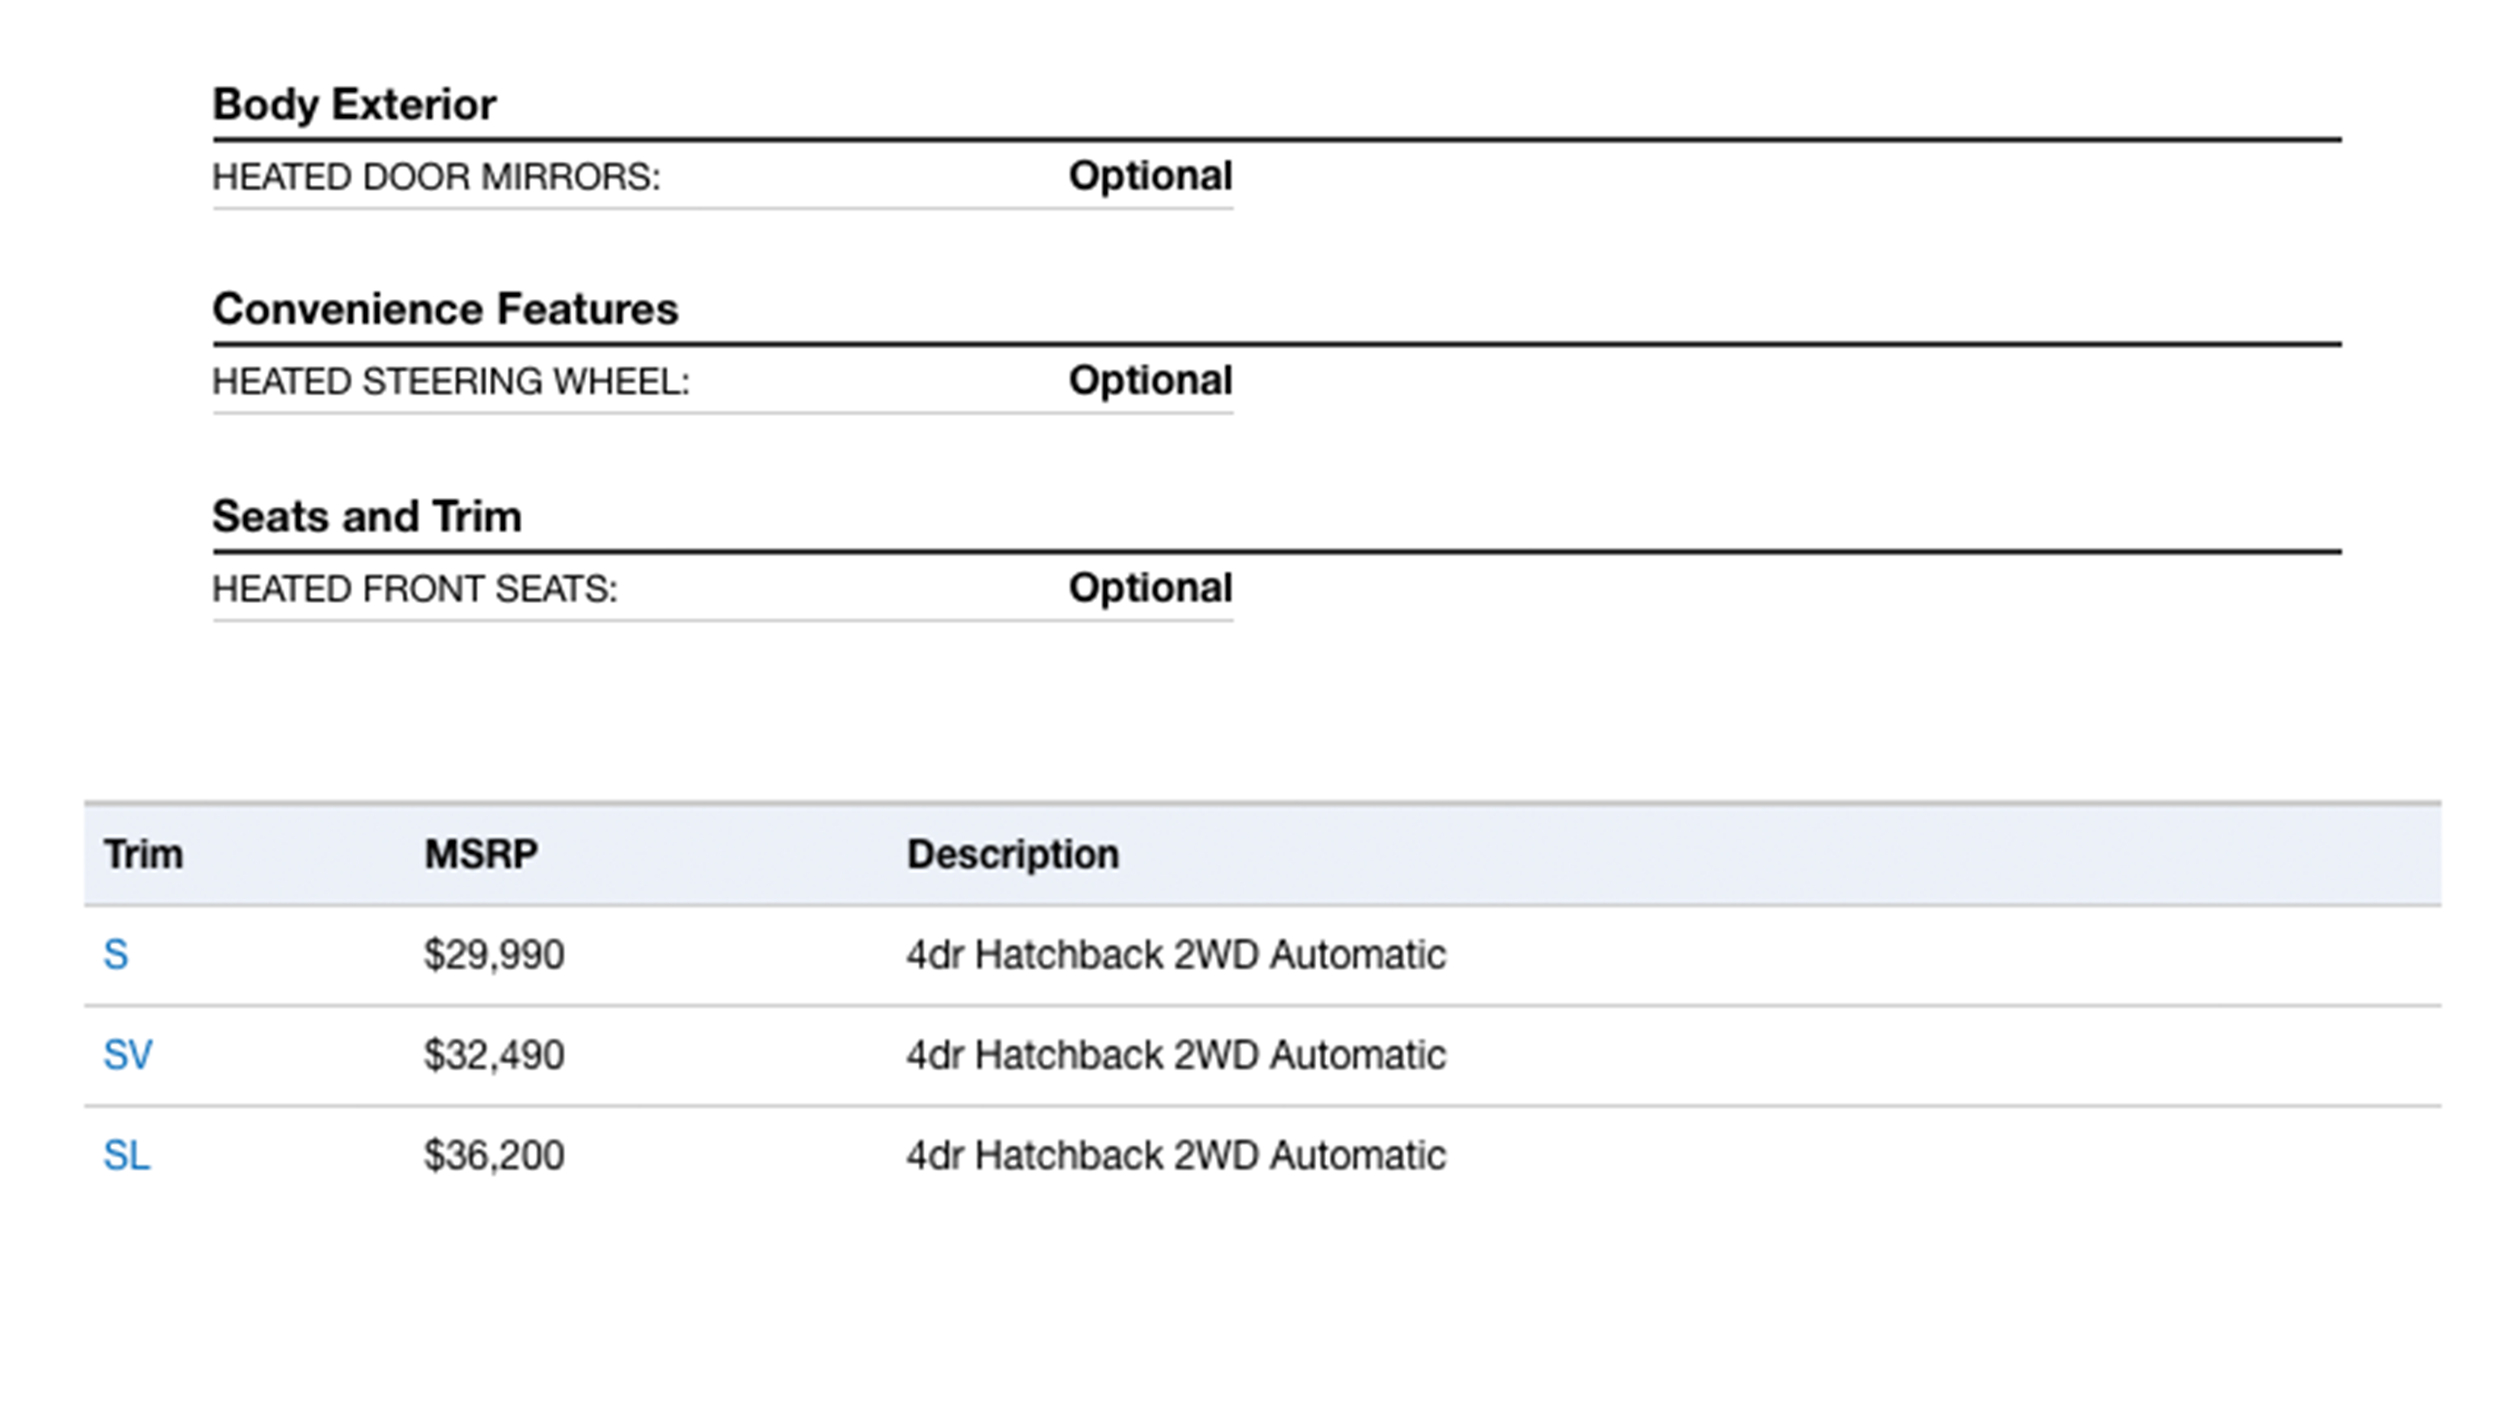This screenshot has width=2500, height=1406.
Task: Click the SL trim row description text
Action: click(1176, 1156)
